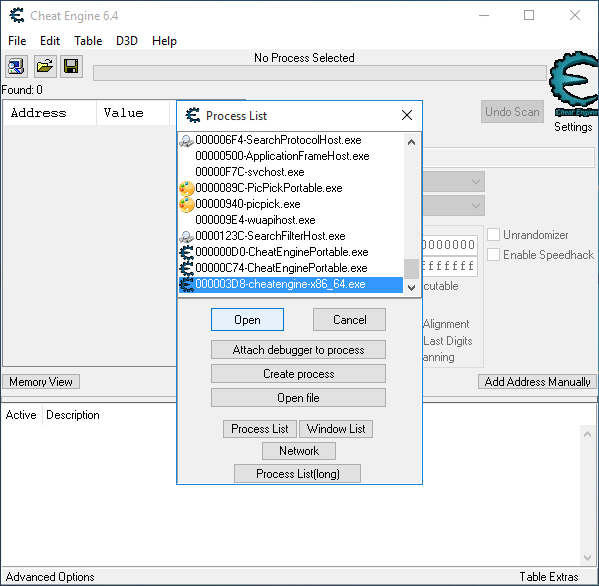Click the Open Process computer icon
This screenshot has width=599, height=586.
(x=16, y=66)
